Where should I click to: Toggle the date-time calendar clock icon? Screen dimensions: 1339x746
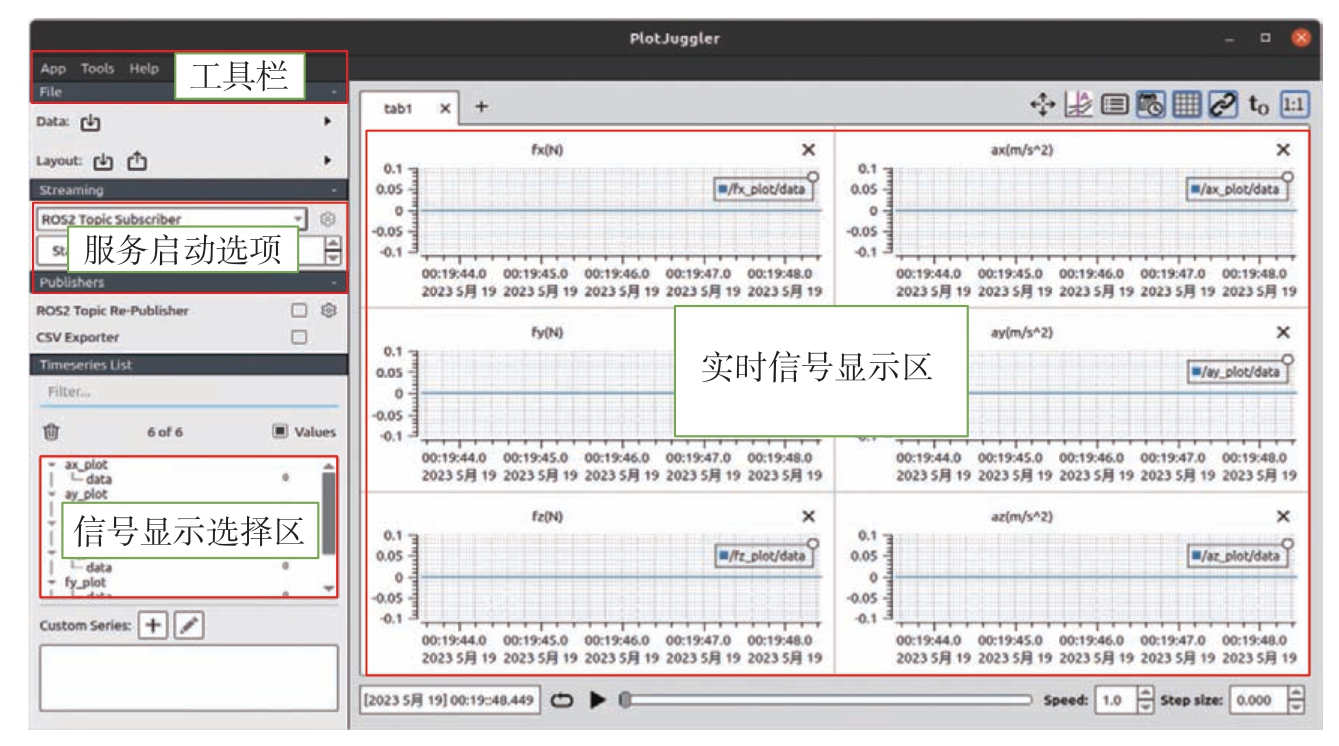(x=1149, y=104)
